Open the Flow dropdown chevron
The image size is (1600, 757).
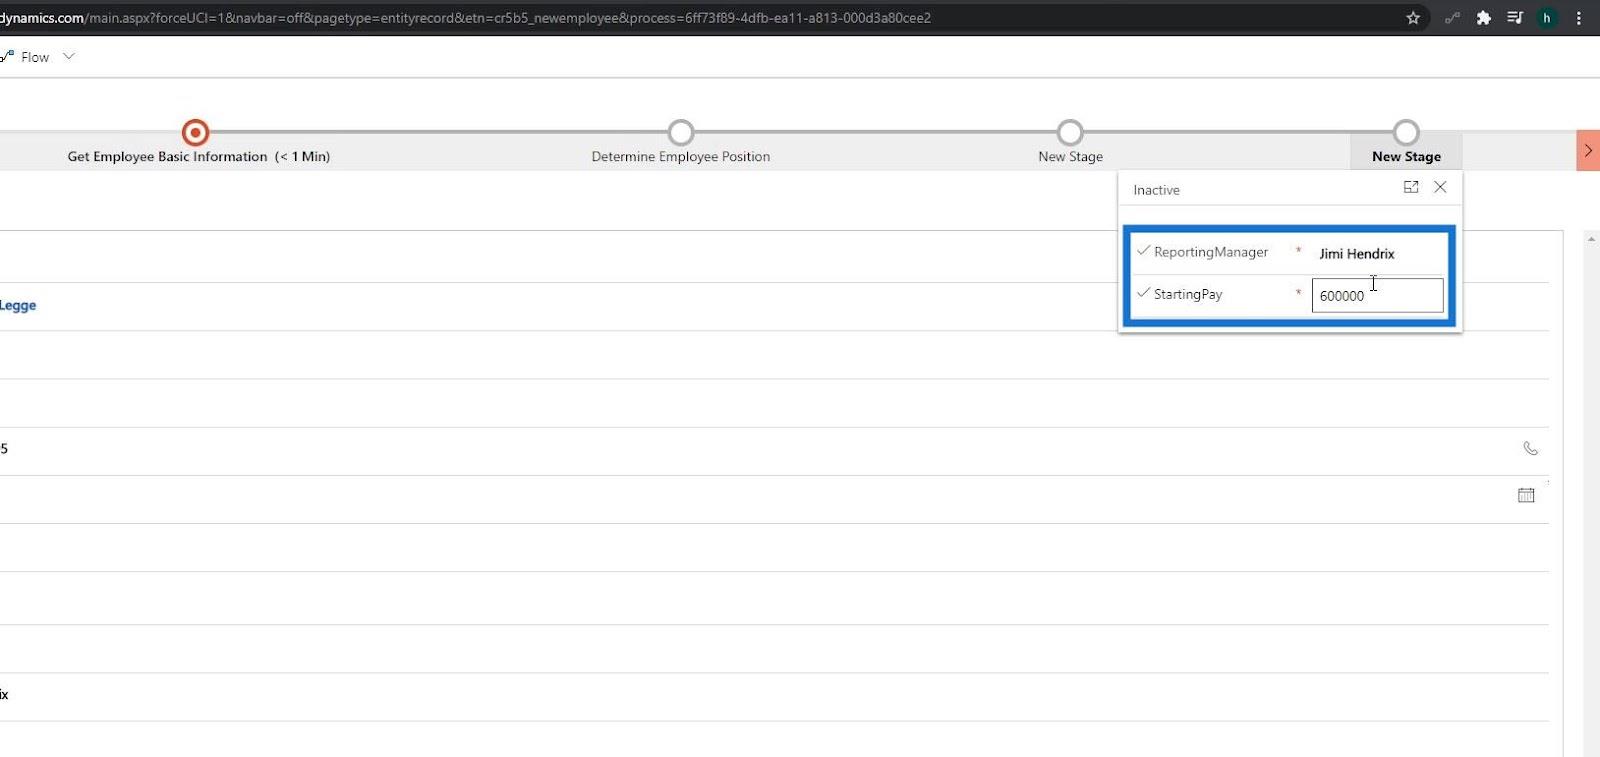coord(69,57)
